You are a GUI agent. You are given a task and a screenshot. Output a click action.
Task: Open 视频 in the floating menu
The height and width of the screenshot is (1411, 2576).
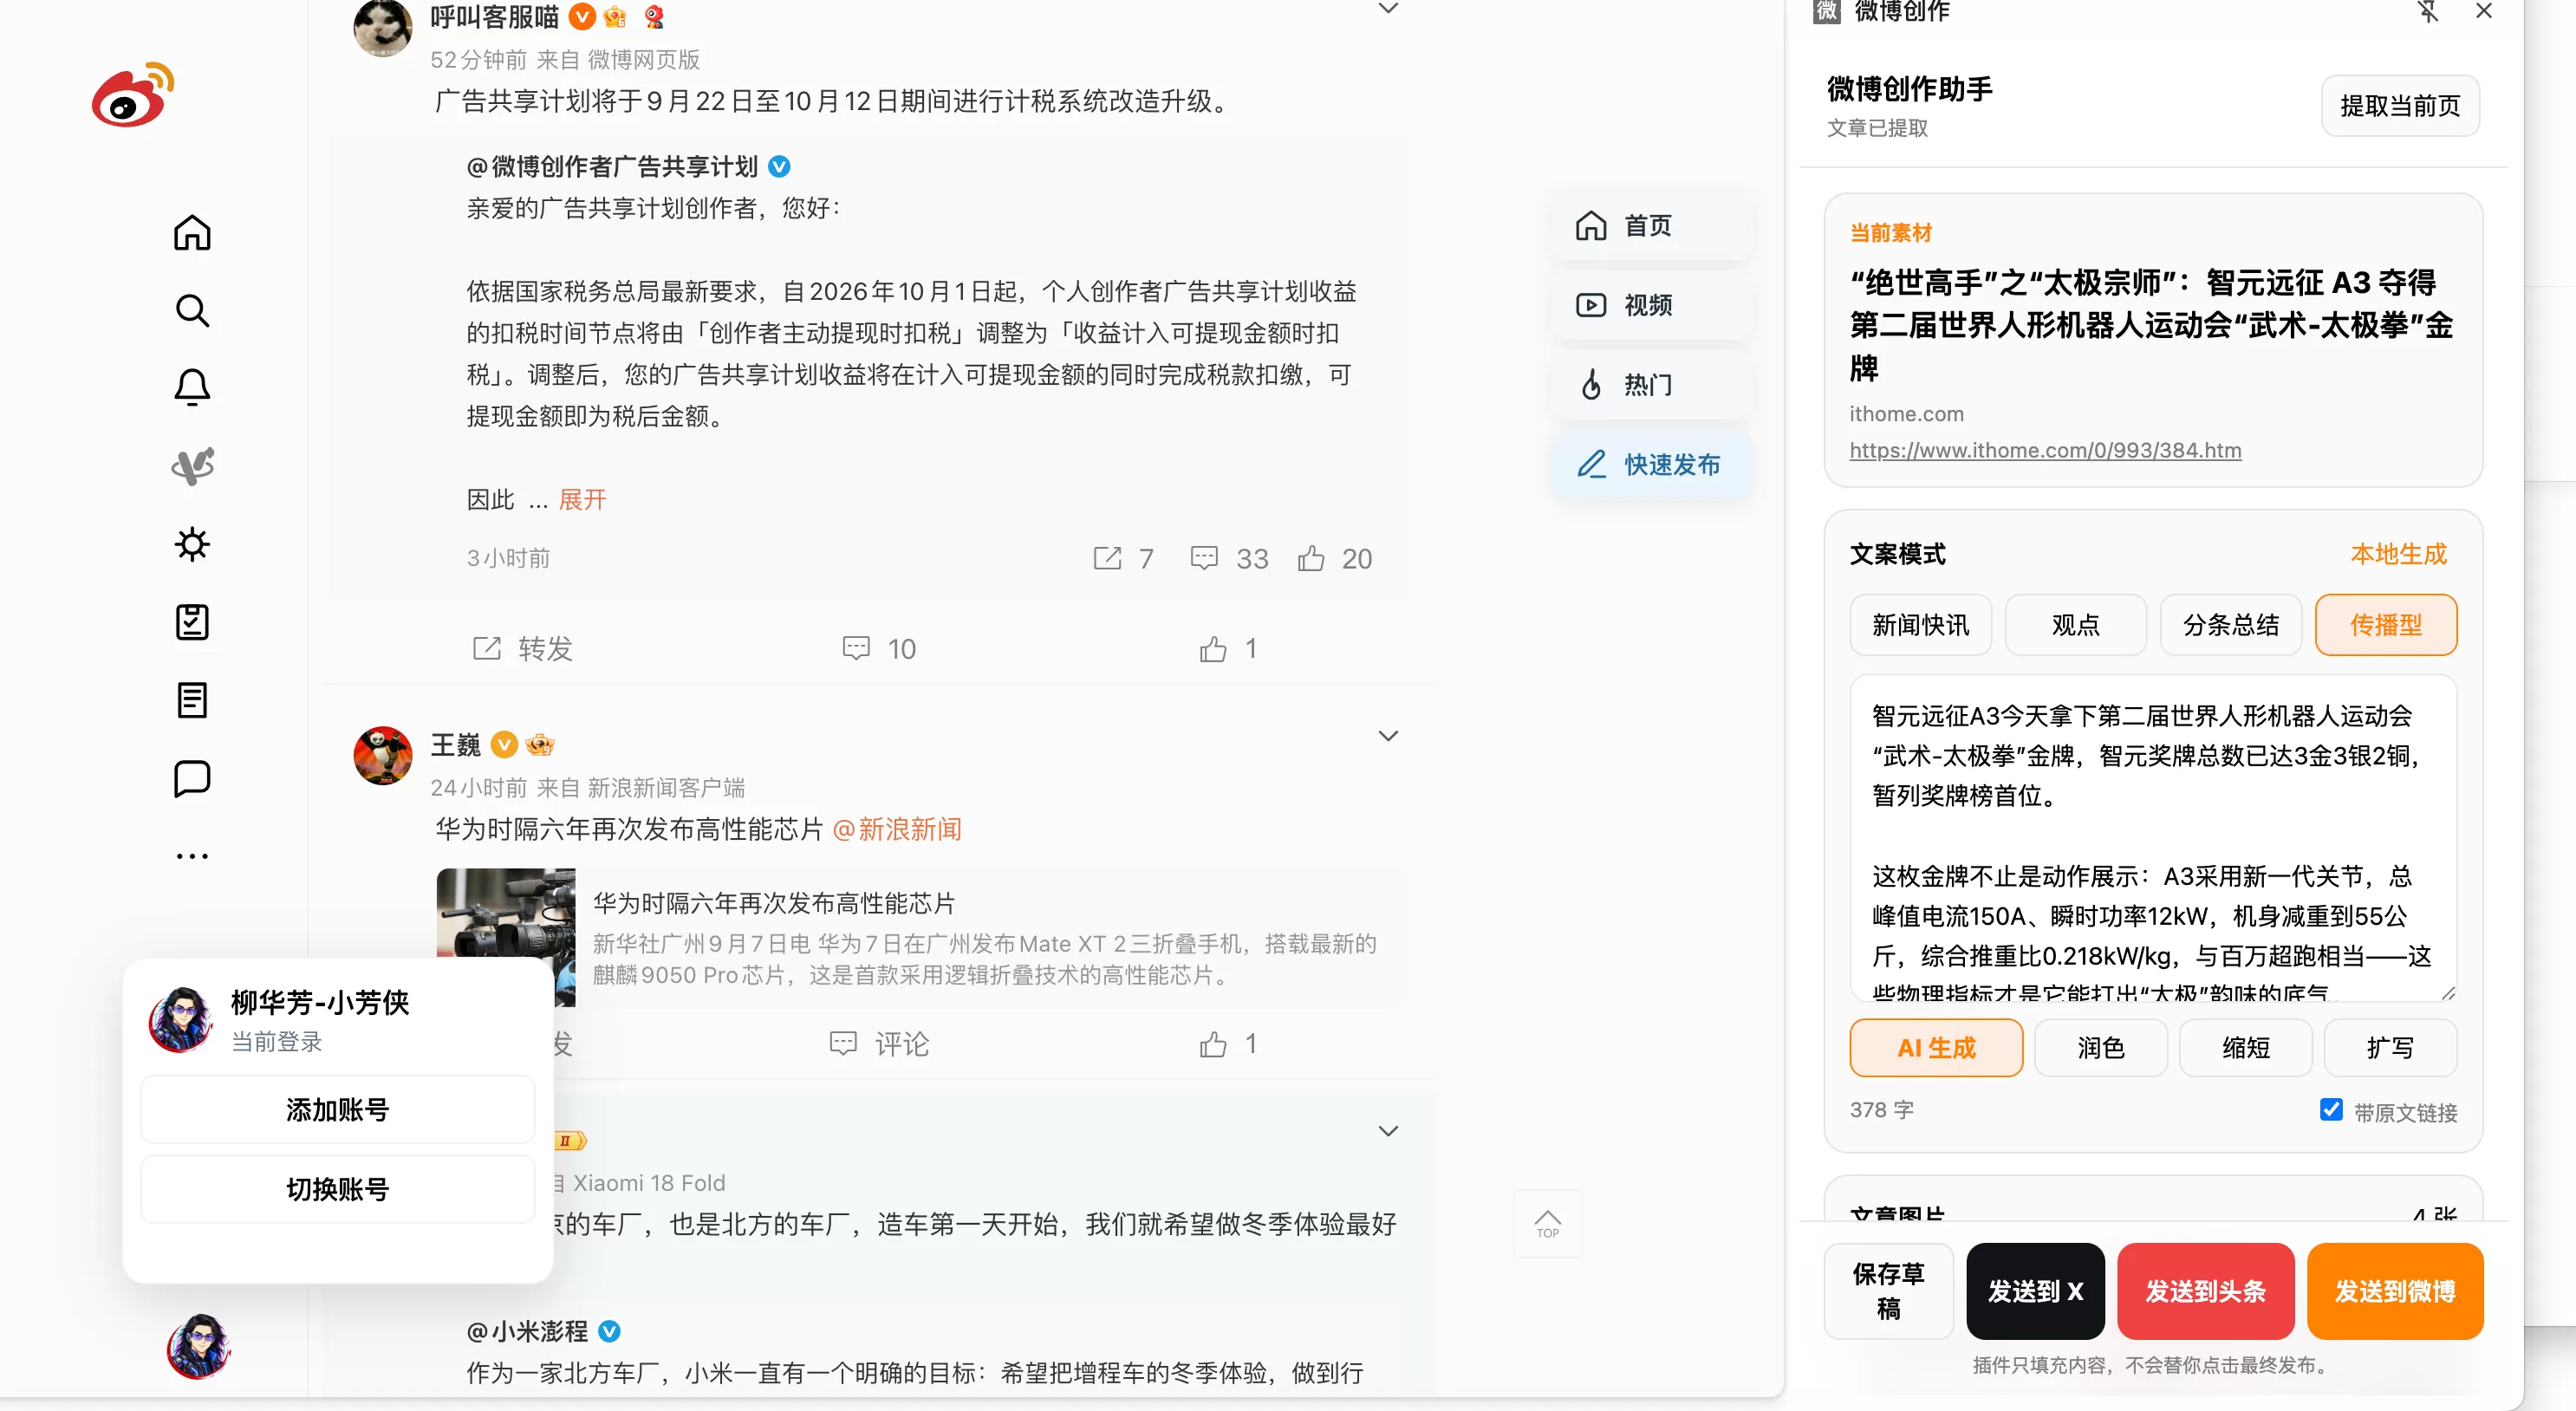pyautogui.click(x=1652, y=305)
